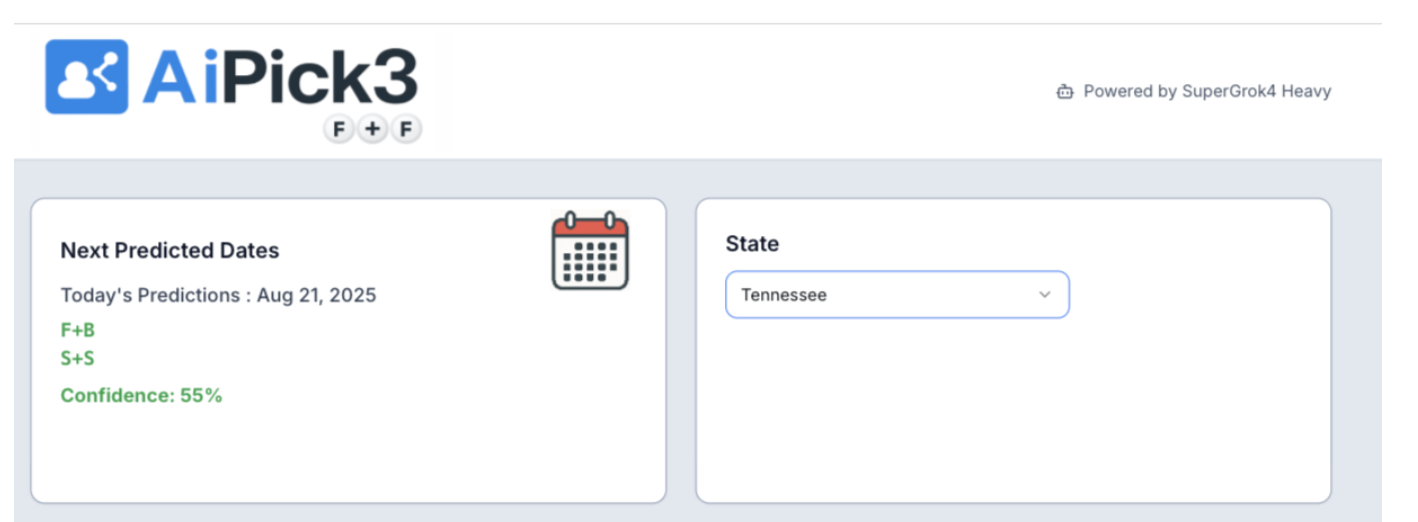Expand the Tennessee dropdown chevron arrow
Screen dimensions: 1418x522
(x=1045, y=295)
